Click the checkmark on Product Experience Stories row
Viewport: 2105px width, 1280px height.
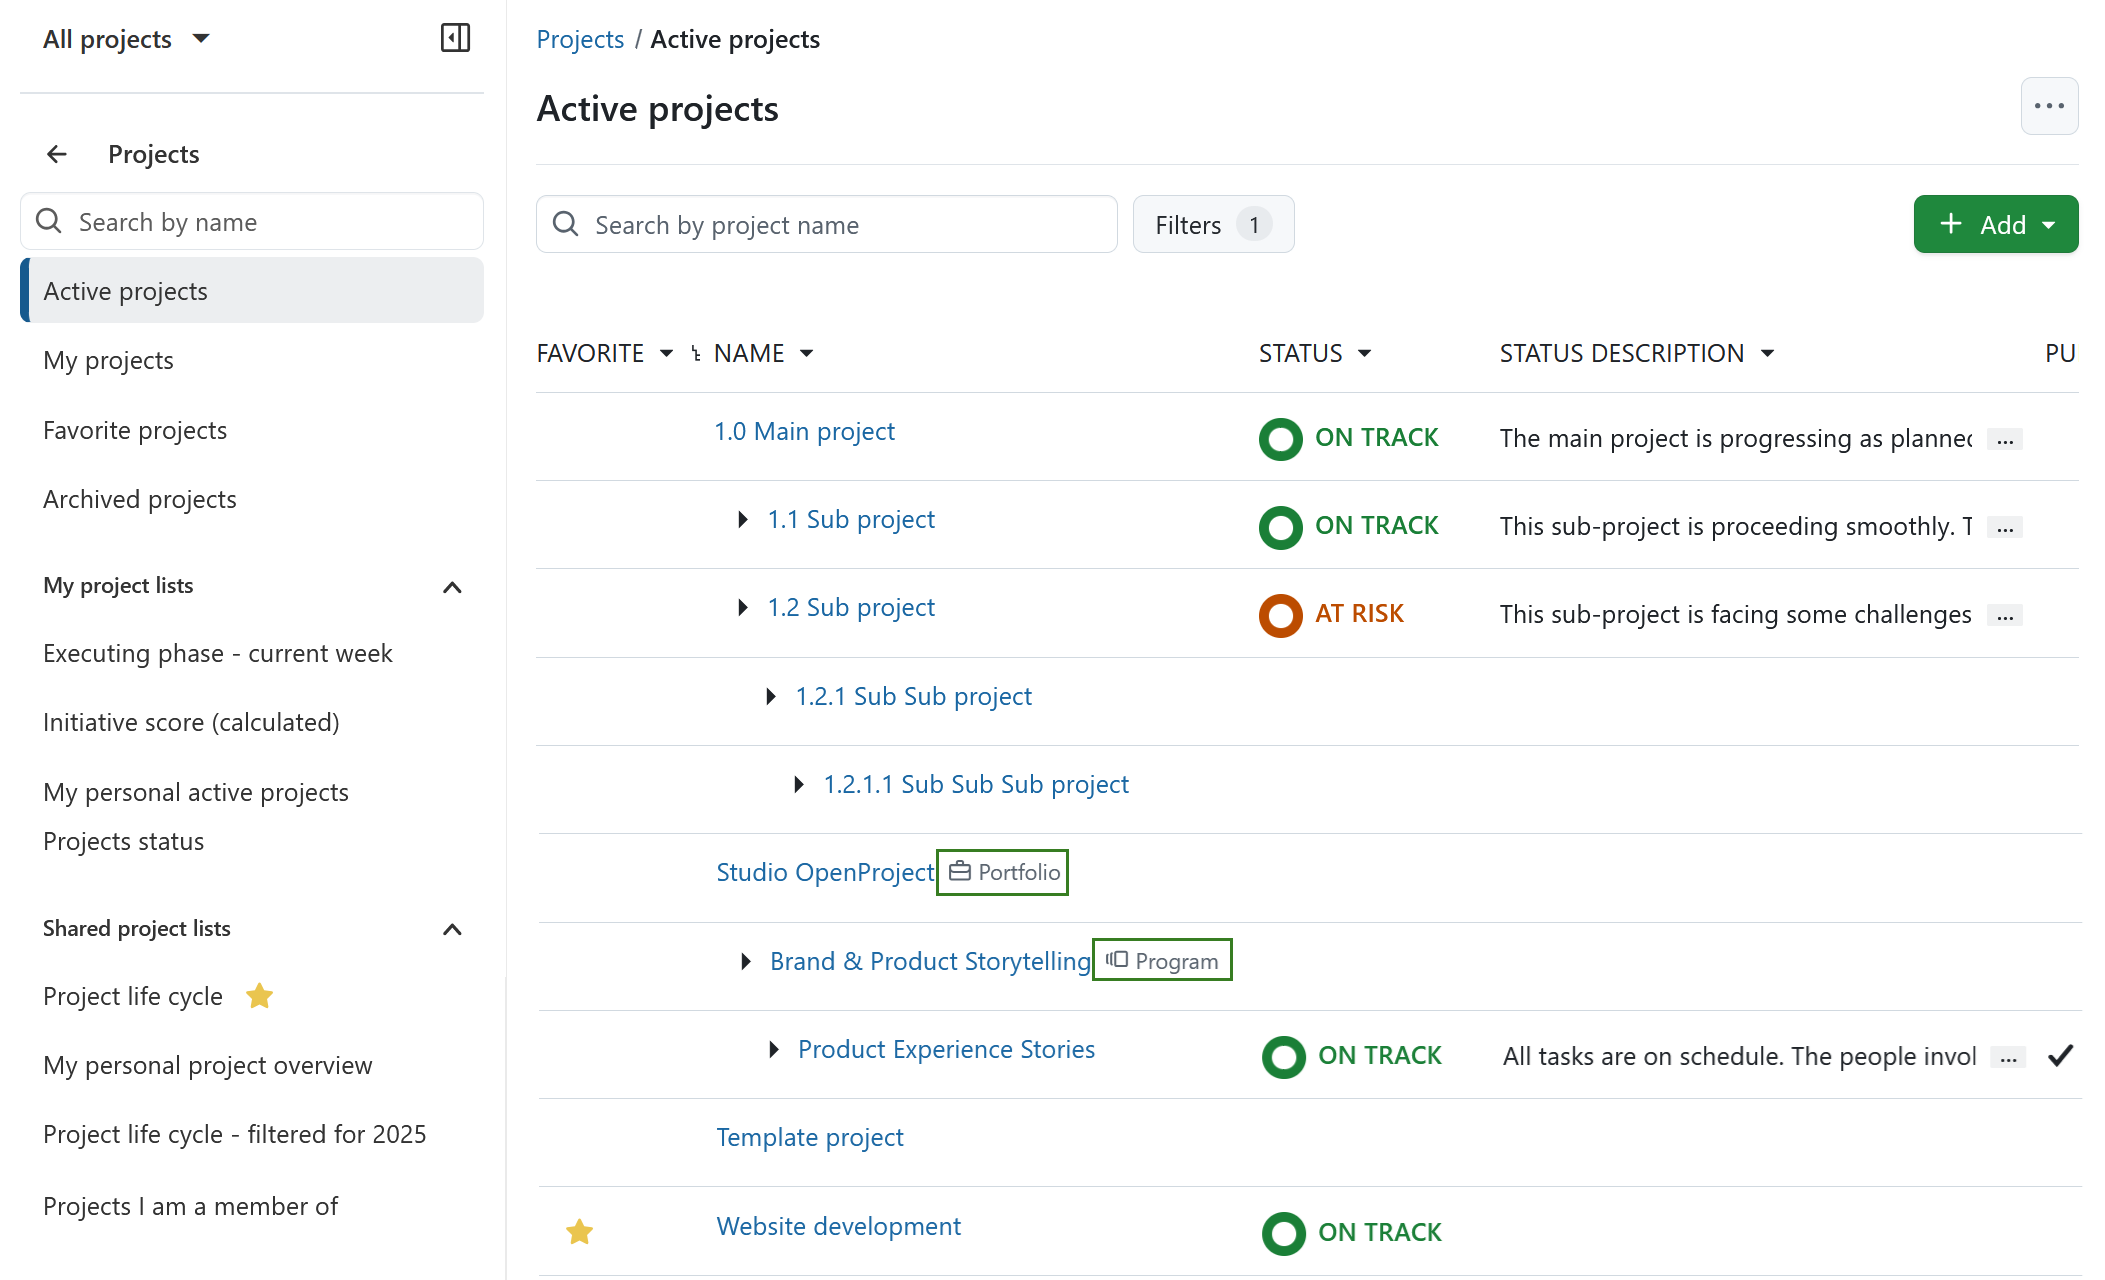coord(2060,1056)
